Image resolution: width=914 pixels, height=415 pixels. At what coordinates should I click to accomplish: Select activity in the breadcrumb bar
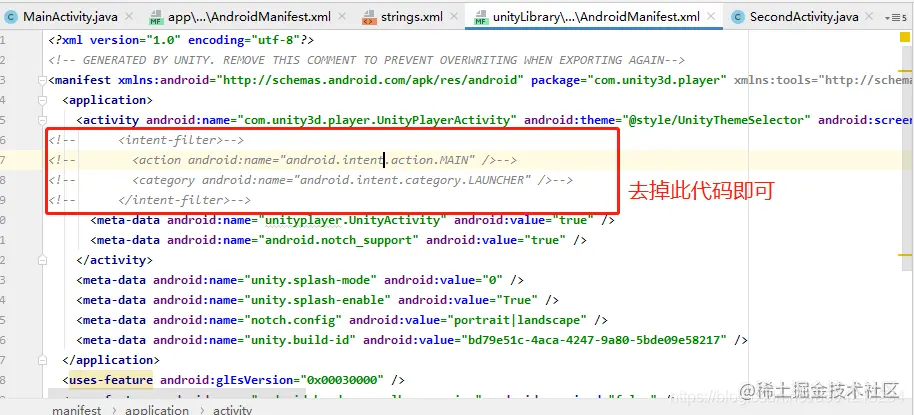tap(232, 410)
